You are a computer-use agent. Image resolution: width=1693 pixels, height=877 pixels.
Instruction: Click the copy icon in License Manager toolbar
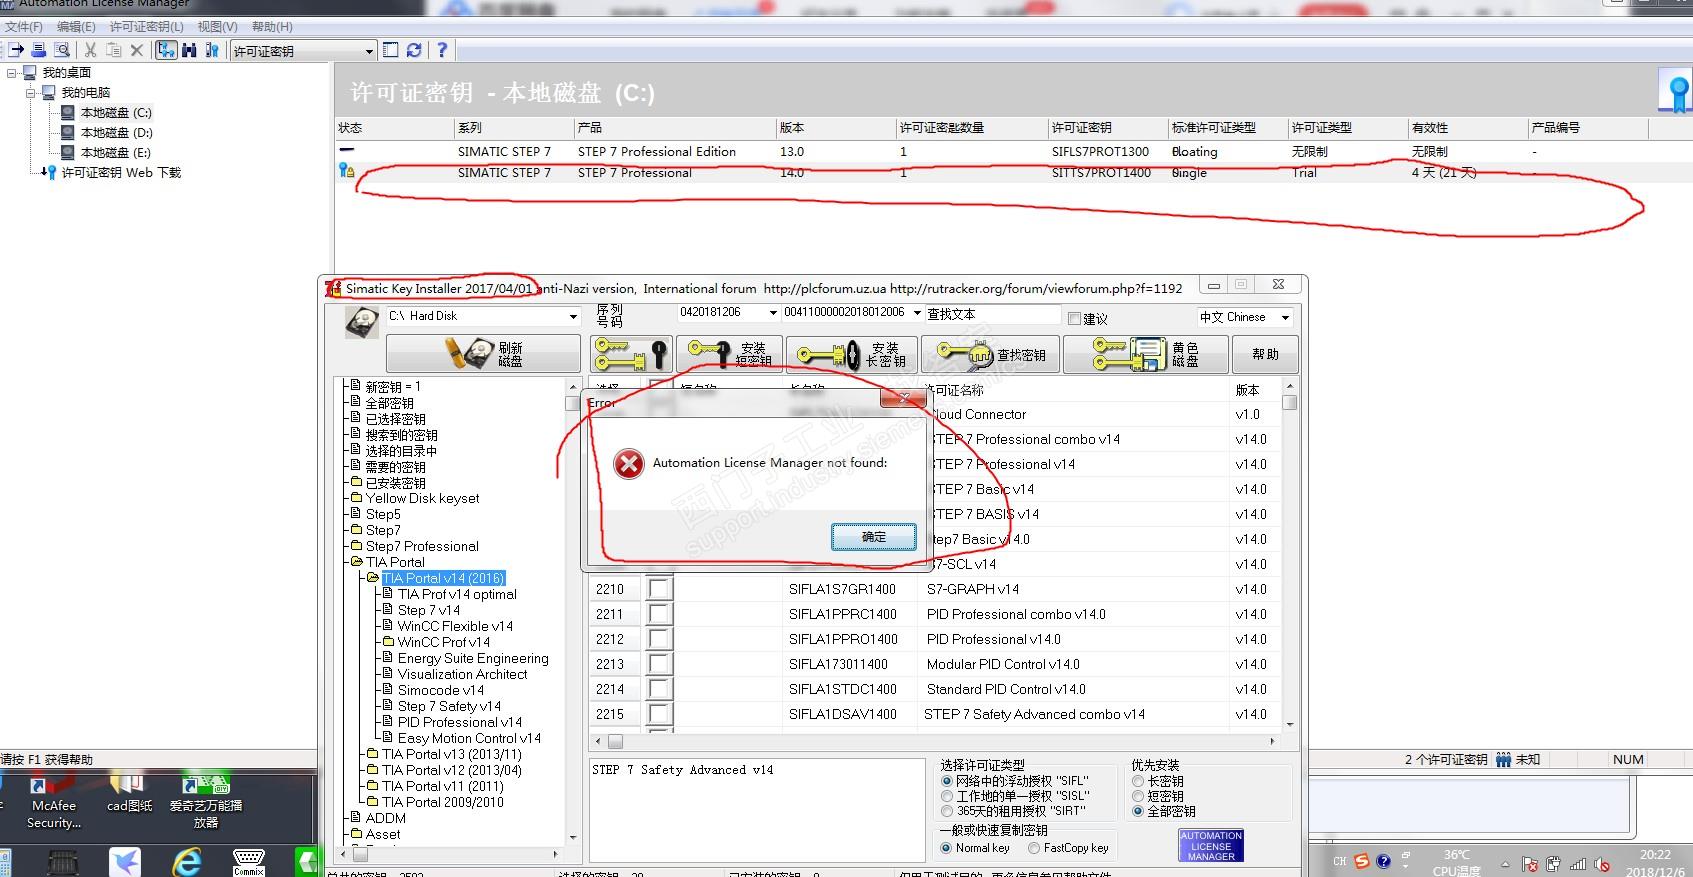(114, 50)
